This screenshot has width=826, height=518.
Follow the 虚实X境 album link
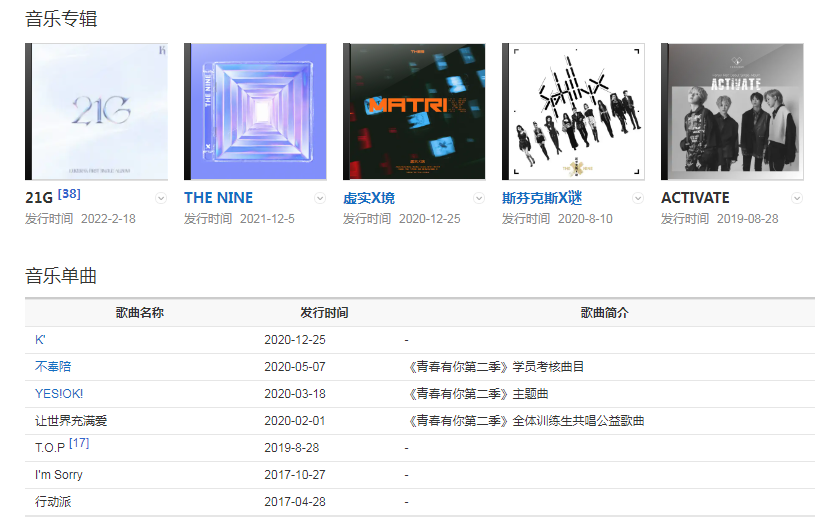[x=369, y=198]
